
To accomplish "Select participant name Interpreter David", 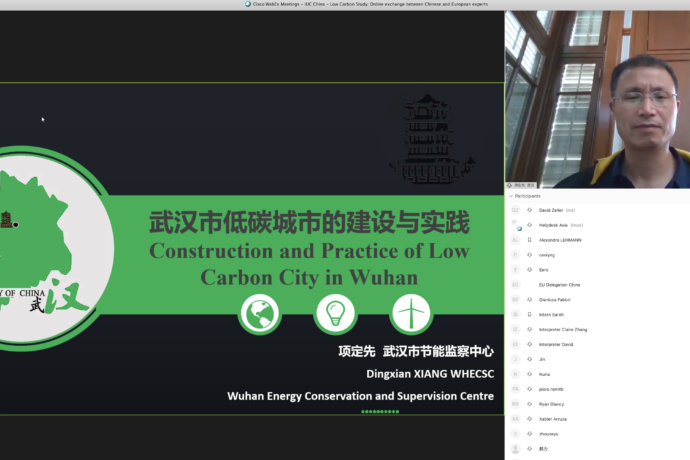I will 556,344.
